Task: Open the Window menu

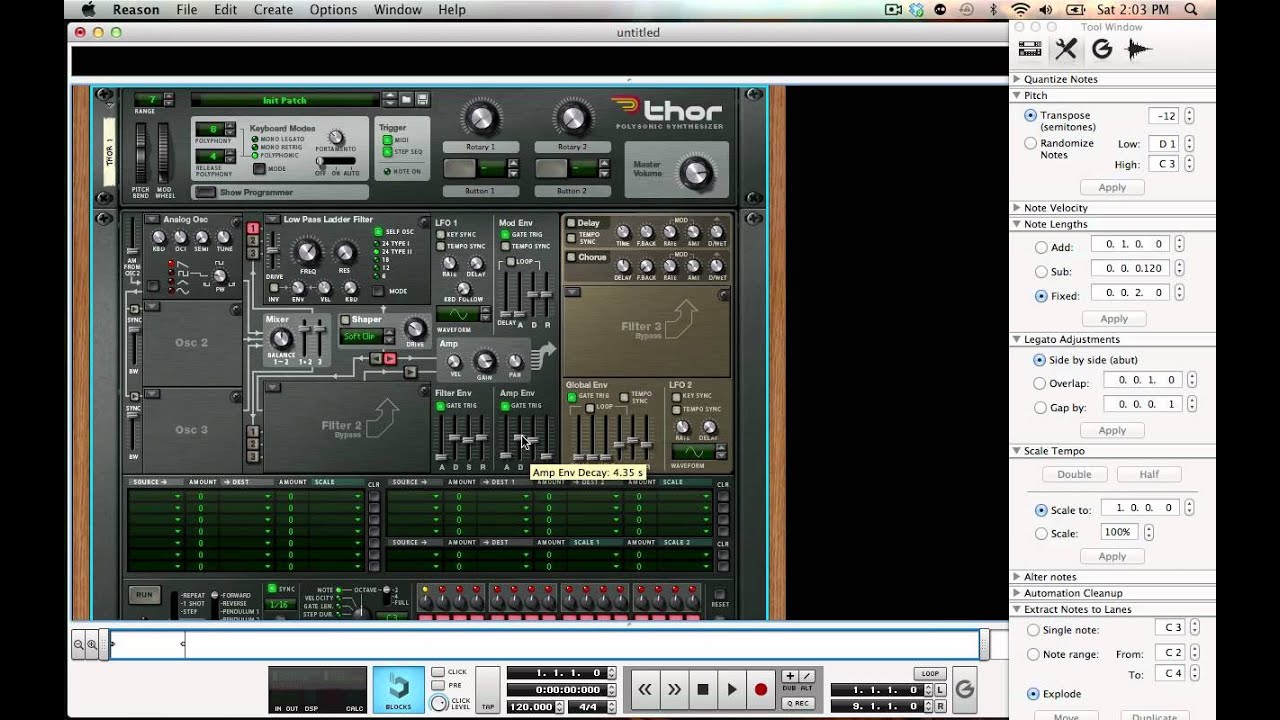Action: [397, 10]
